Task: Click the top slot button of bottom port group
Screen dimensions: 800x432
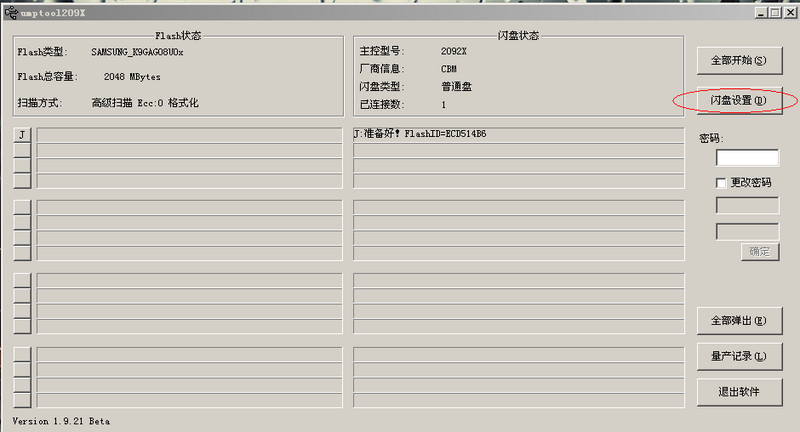Action: click(x=22, y=355)
